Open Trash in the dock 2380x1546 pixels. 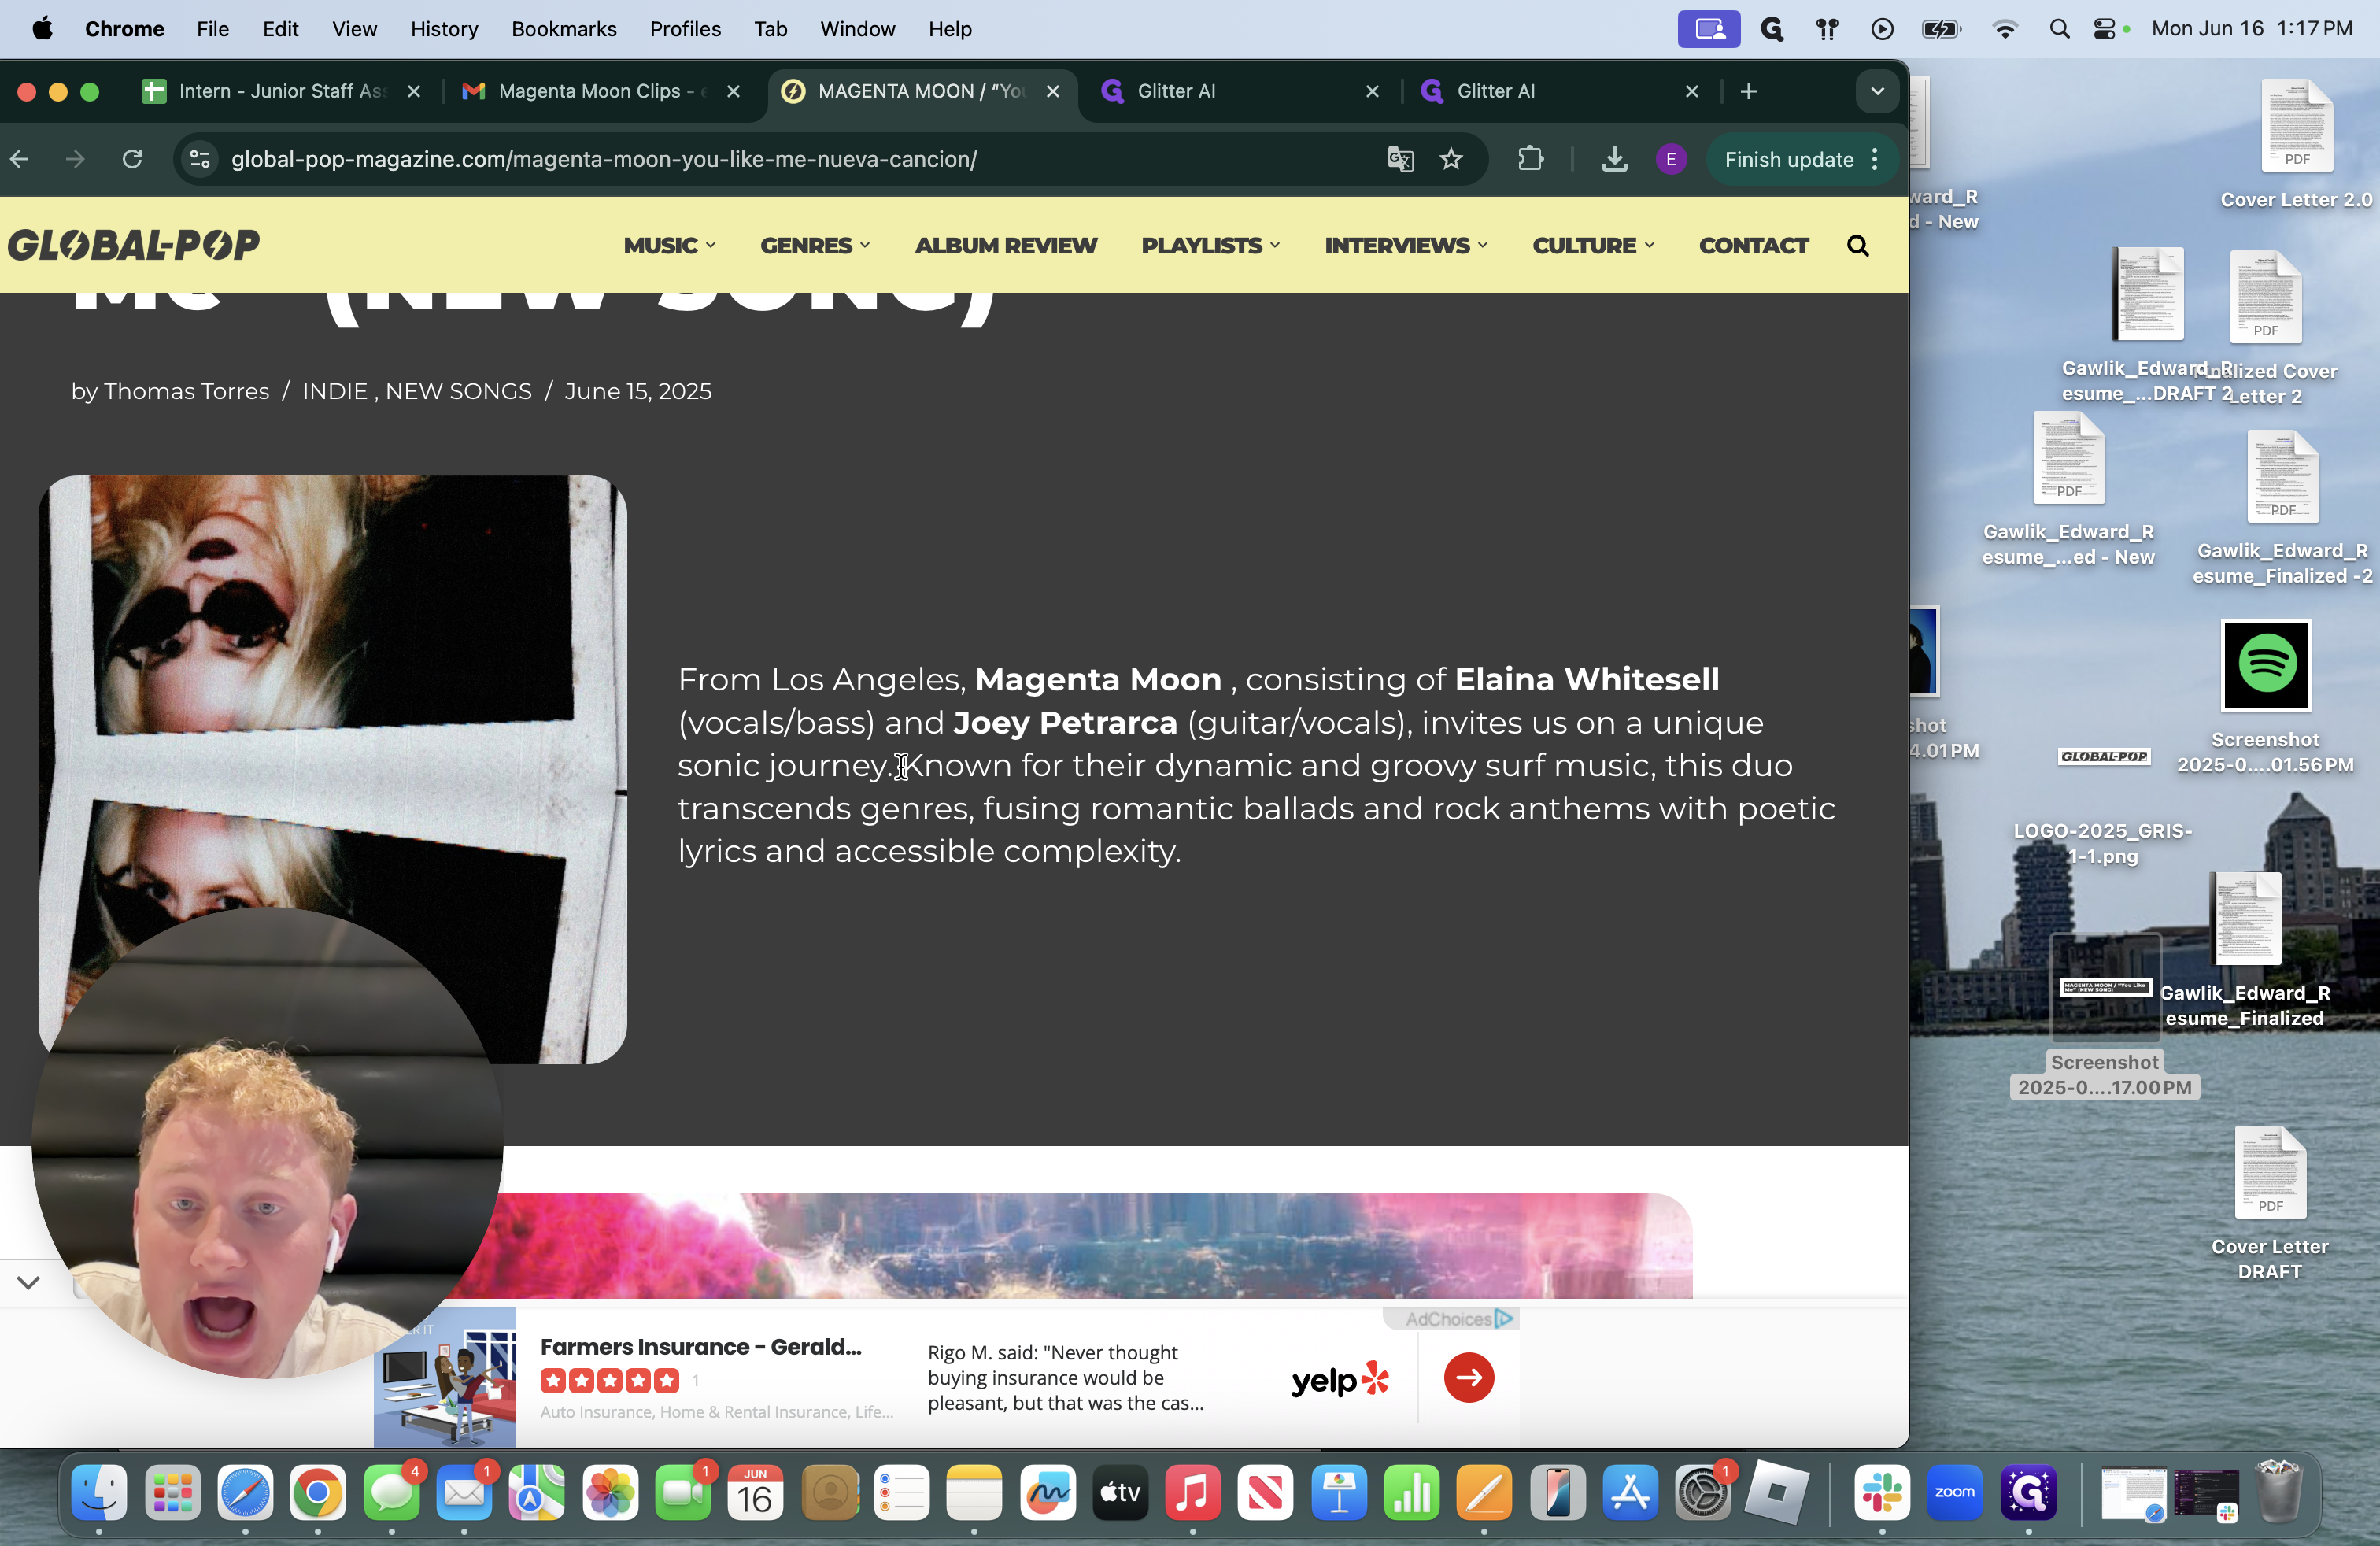(x=2278, y=1493)
